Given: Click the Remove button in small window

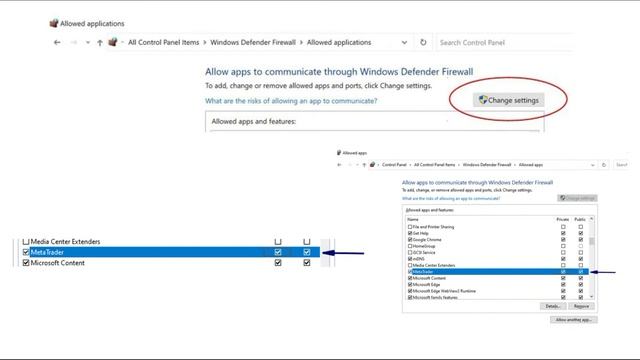Looking at the screenshot, I should (x=581, y=306).
